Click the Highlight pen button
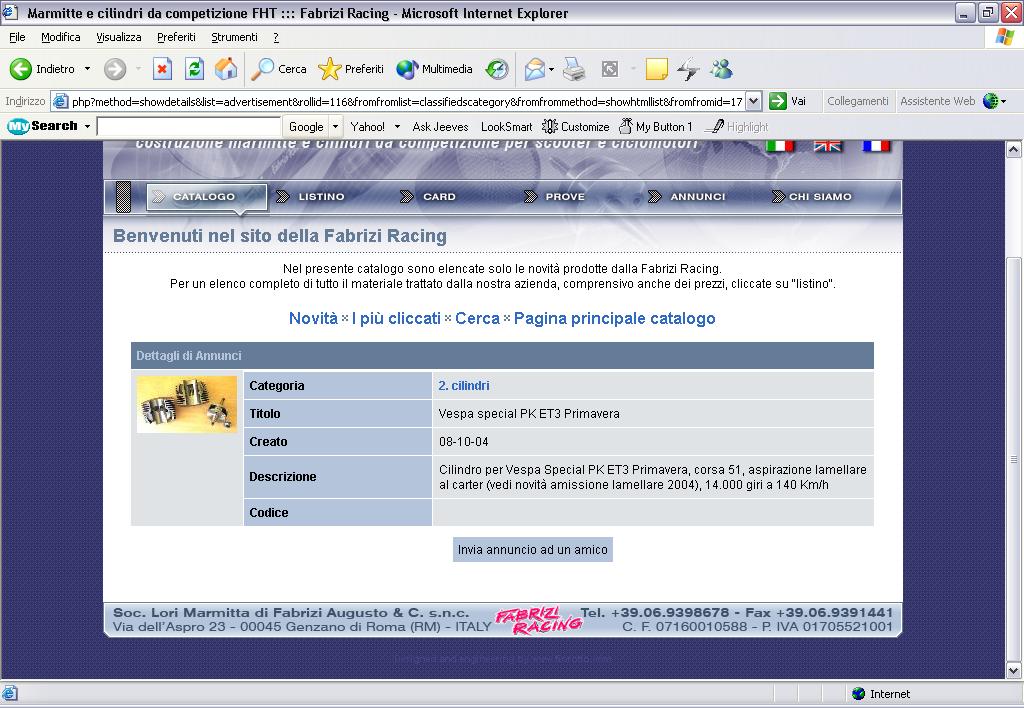This screenshot has width=1024, height=708. tap(737, 127)
